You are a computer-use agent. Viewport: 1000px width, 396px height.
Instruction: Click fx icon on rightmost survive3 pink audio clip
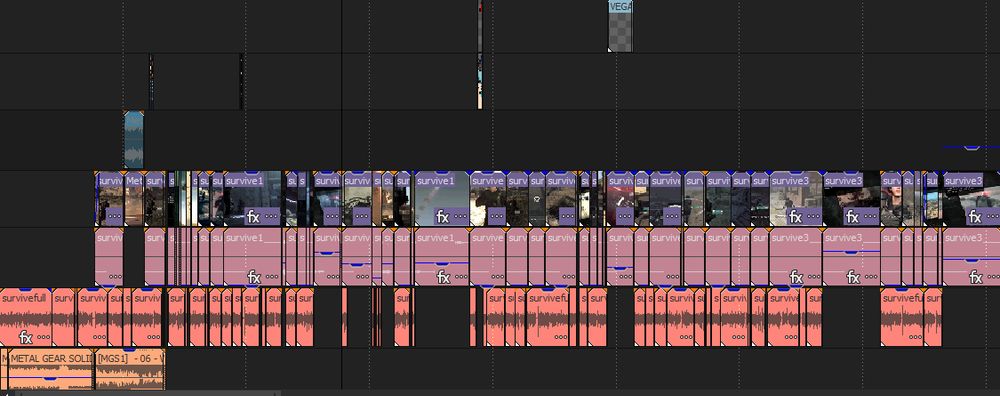pos(976,277)
